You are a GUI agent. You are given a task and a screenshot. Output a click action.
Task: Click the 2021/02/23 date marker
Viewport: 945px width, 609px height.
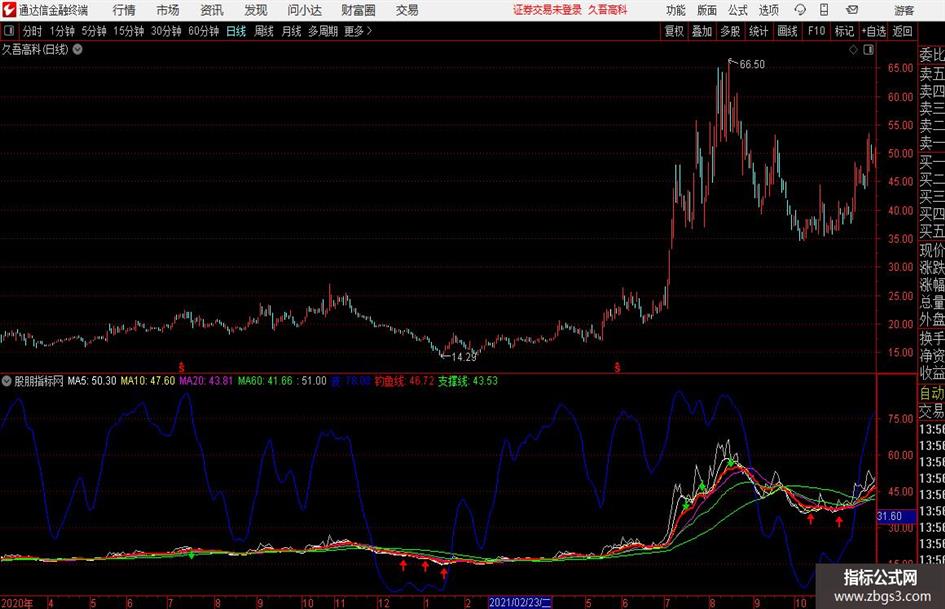pos(519,602)
